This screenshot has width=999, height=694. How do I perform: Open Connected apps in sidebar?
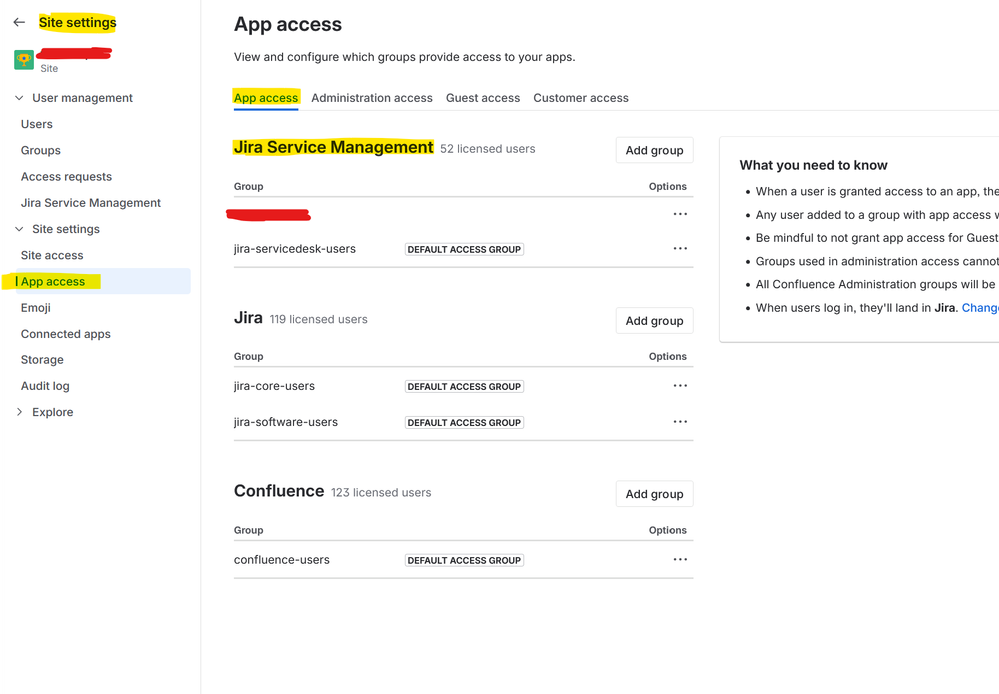point(66,334)
